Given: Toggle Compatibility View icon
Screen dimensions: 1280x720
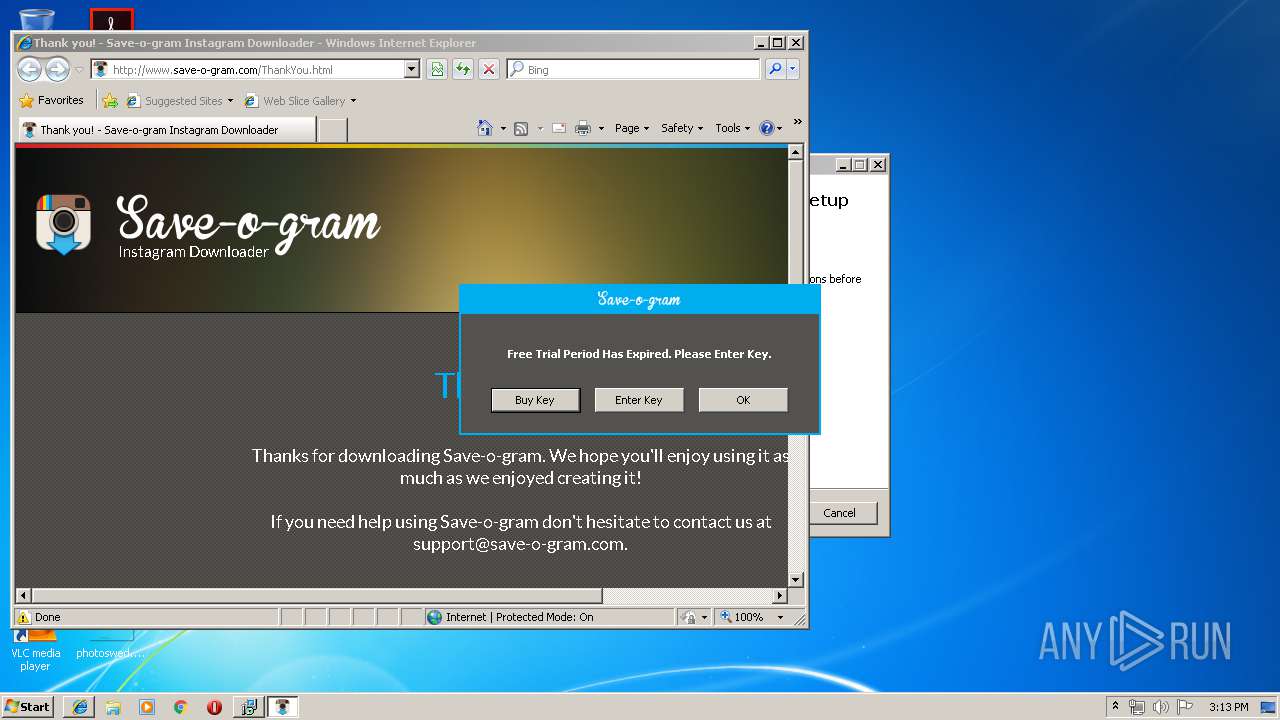Looking at the screenshot, I should pos(437,70).
